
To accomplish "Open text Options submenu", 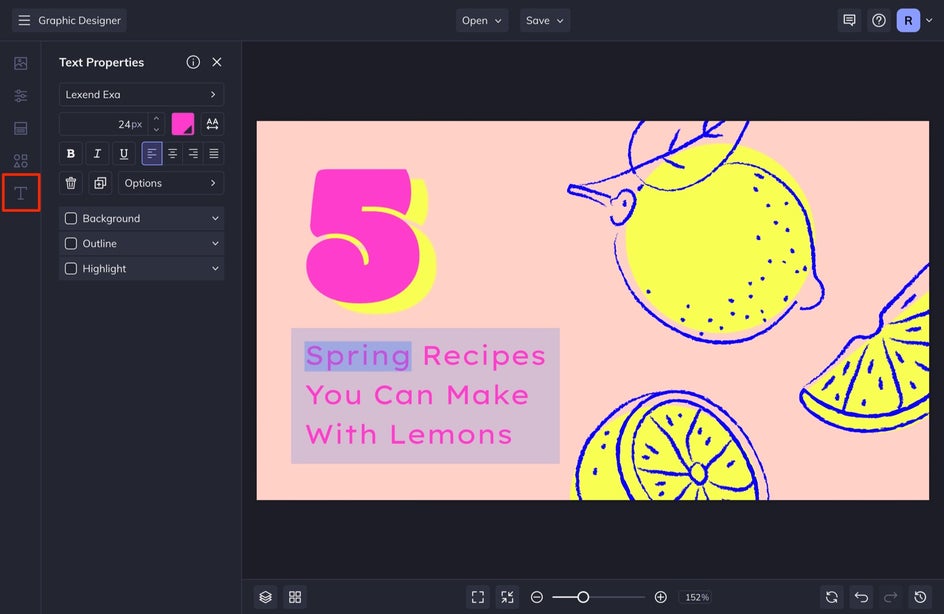I will pos(171,183).
